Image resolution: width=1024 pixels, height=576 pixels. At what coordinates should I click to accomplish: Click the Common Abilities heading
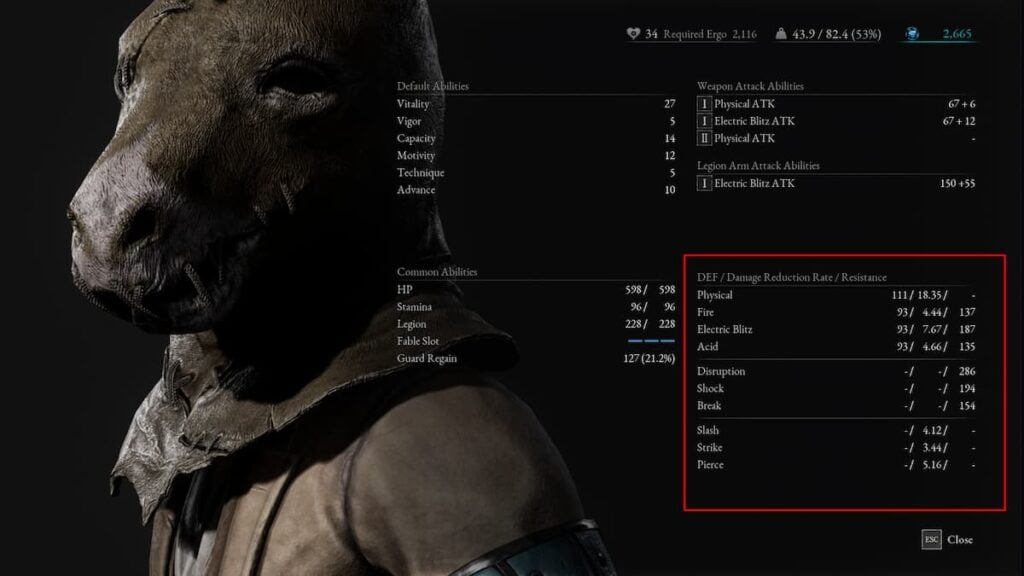(437, 272)
